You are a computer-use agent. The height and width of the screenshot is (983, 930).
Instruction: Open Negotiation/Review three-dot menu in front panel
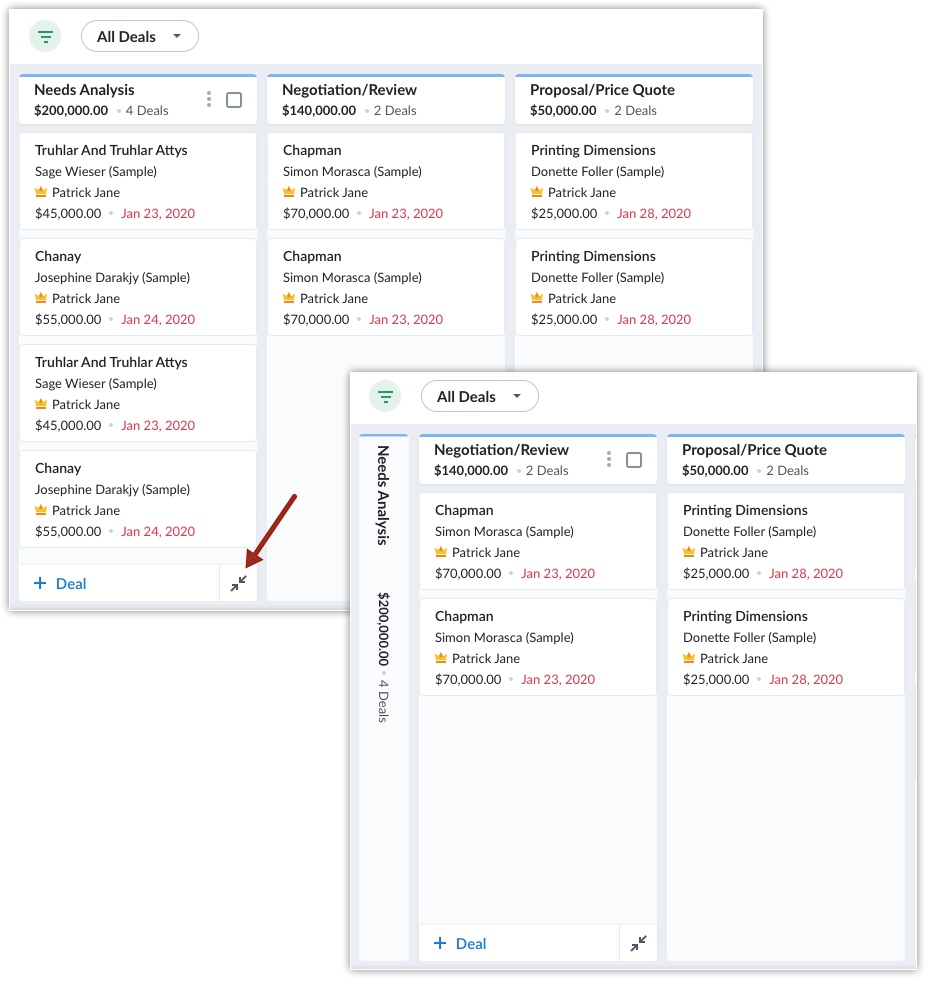pos(609,459)
